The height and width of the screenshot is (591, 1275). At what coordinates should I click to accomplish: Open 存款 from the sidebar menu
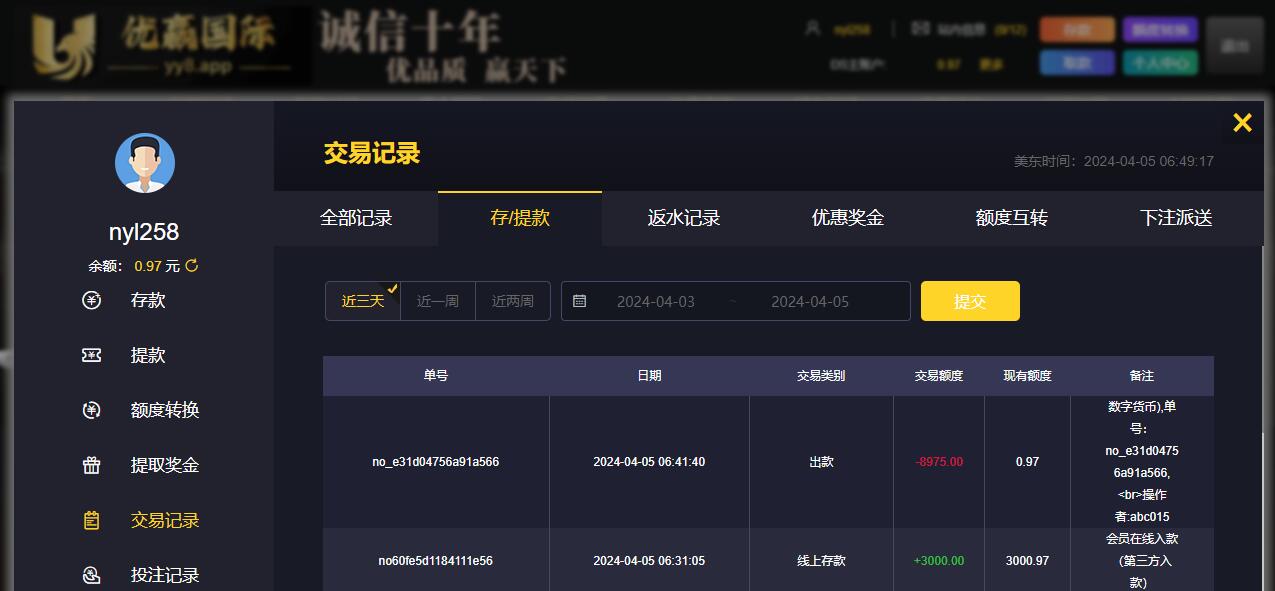[x=148, y=300]
